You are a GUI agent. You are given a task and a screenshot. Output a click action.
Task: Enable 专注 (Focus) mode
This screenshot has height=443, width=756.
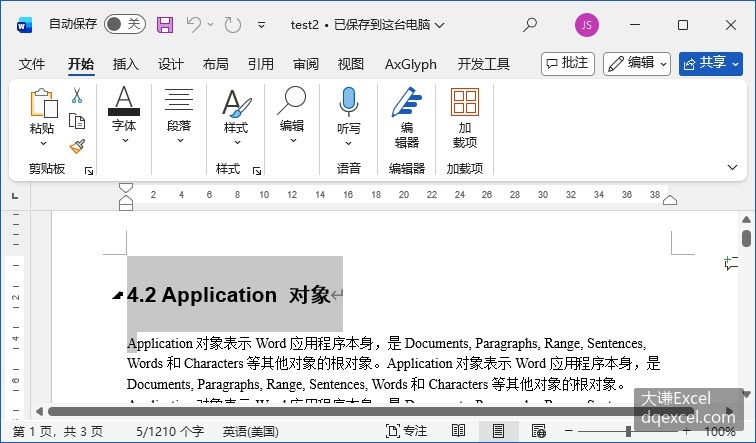[x=406, y=430]
